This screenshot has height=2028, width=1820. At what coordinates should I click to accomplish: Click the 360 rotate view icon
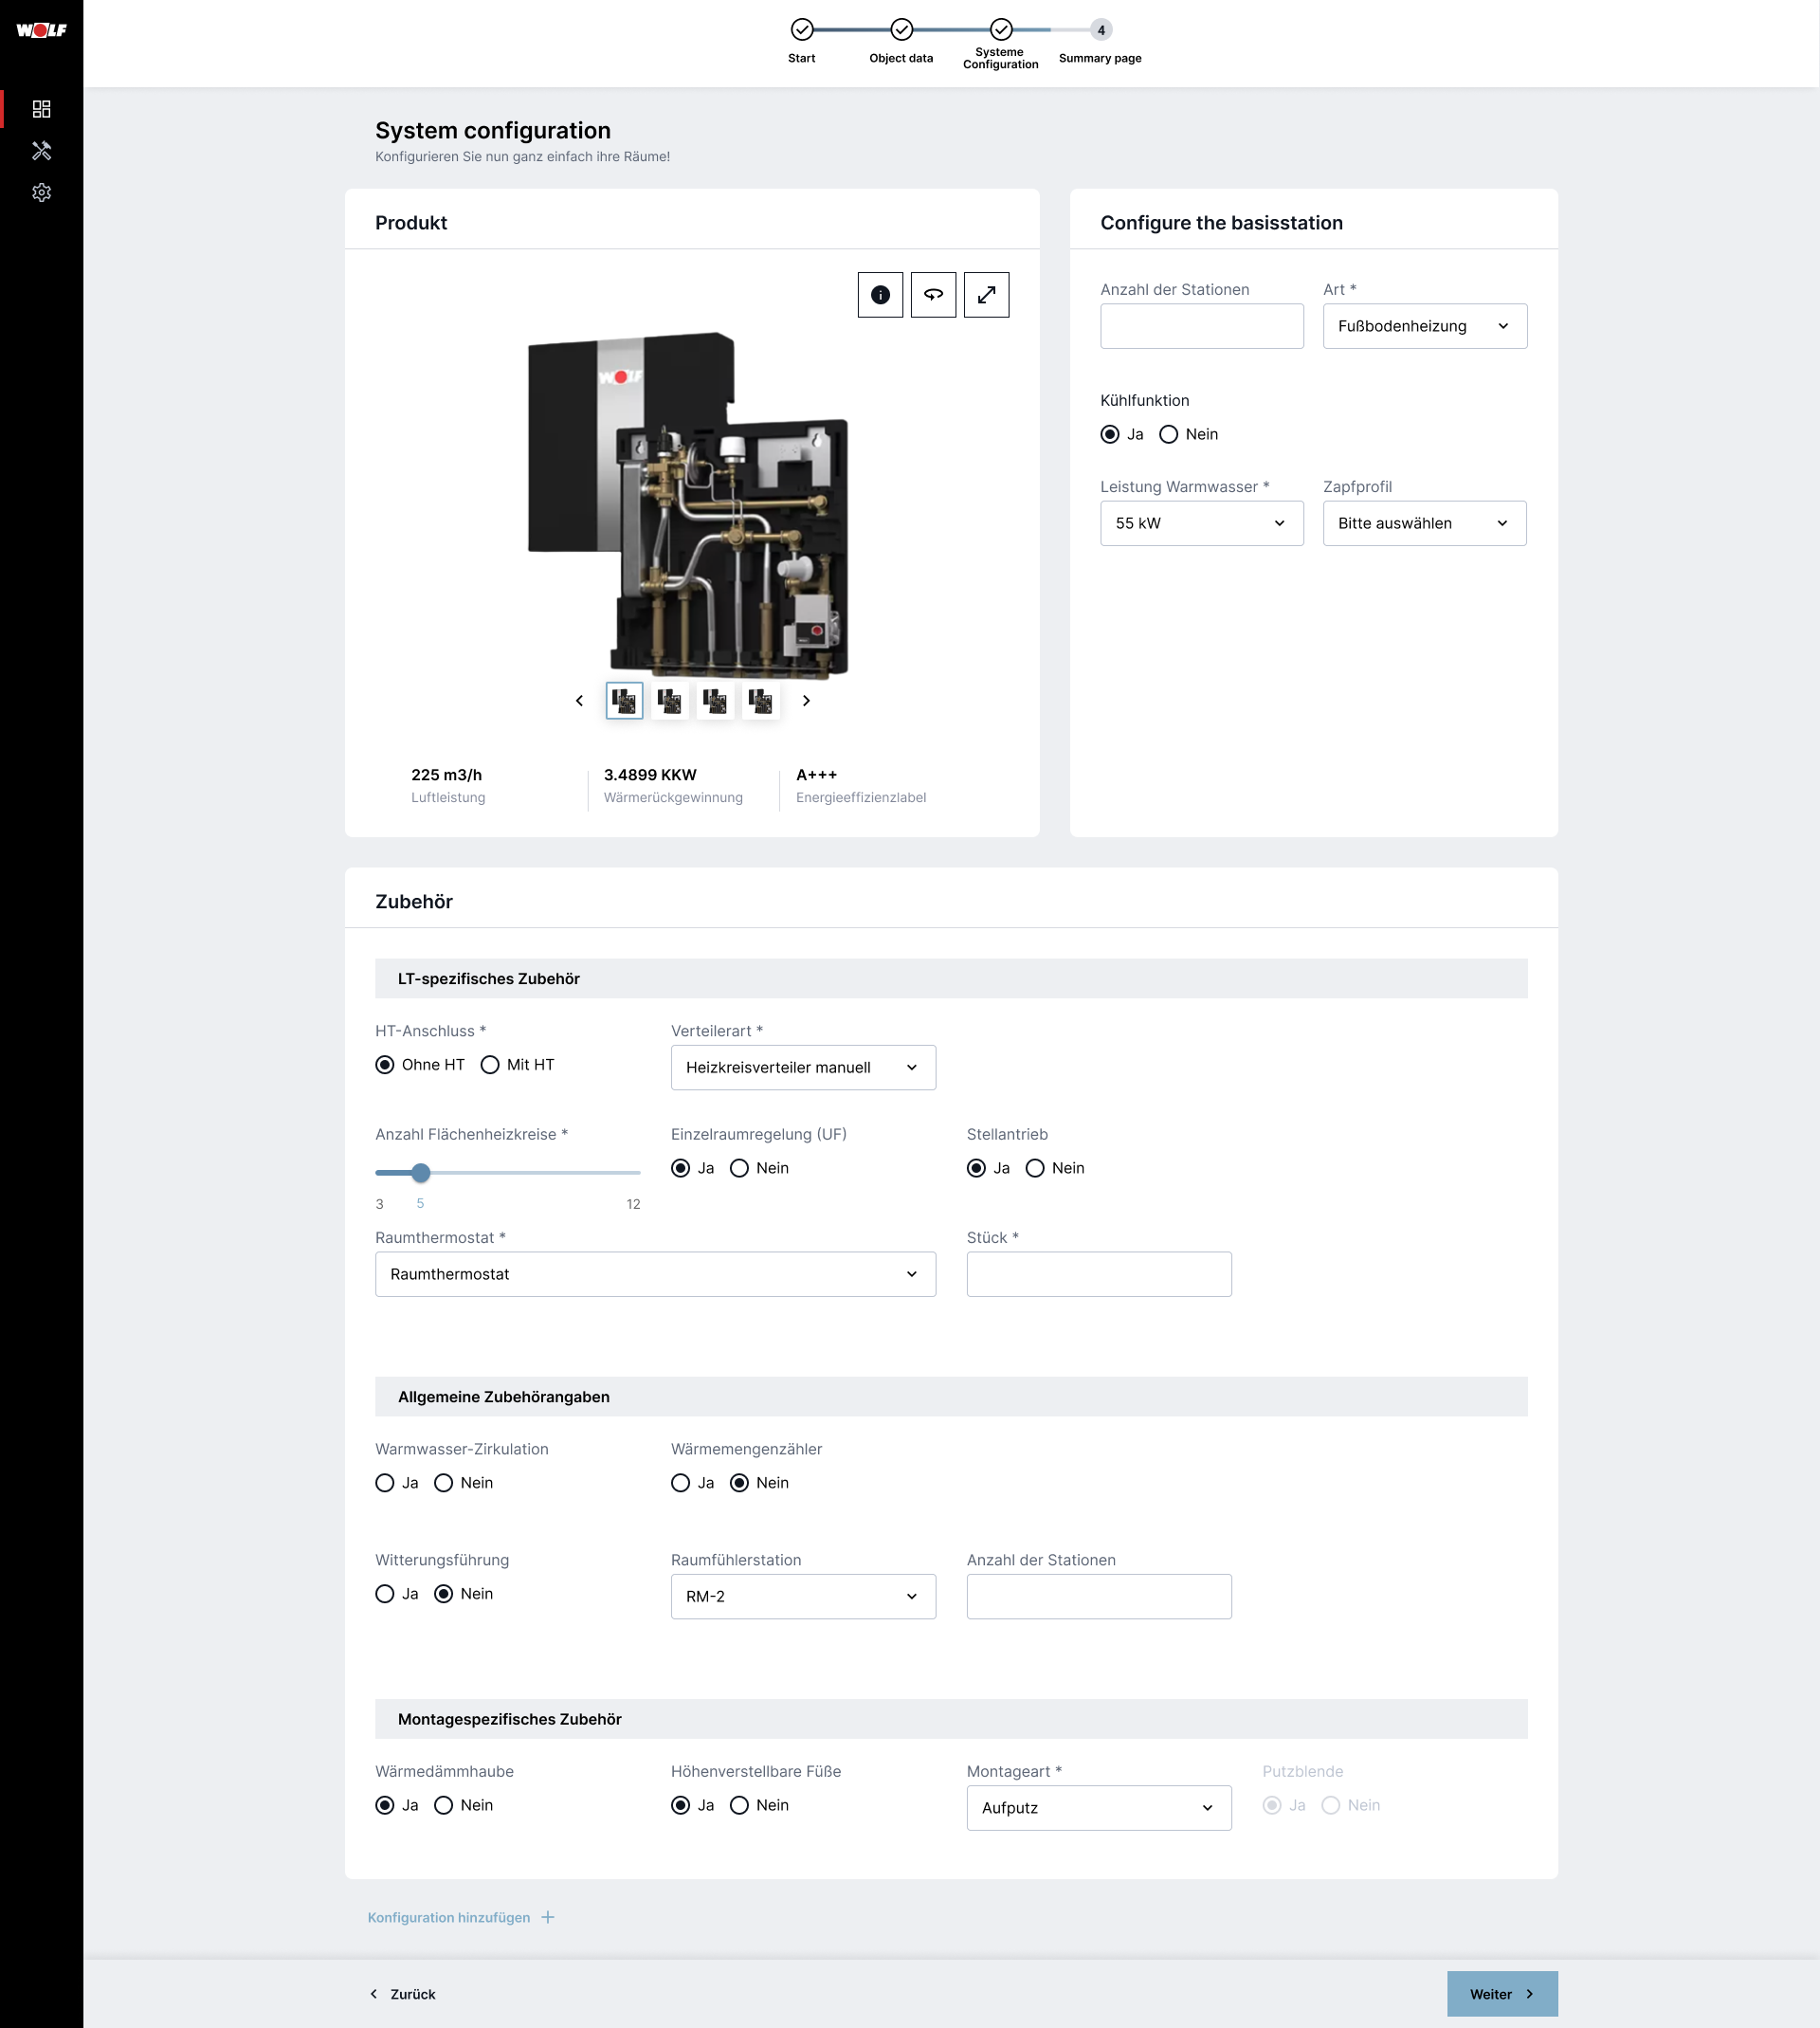(x=933, y=295)
